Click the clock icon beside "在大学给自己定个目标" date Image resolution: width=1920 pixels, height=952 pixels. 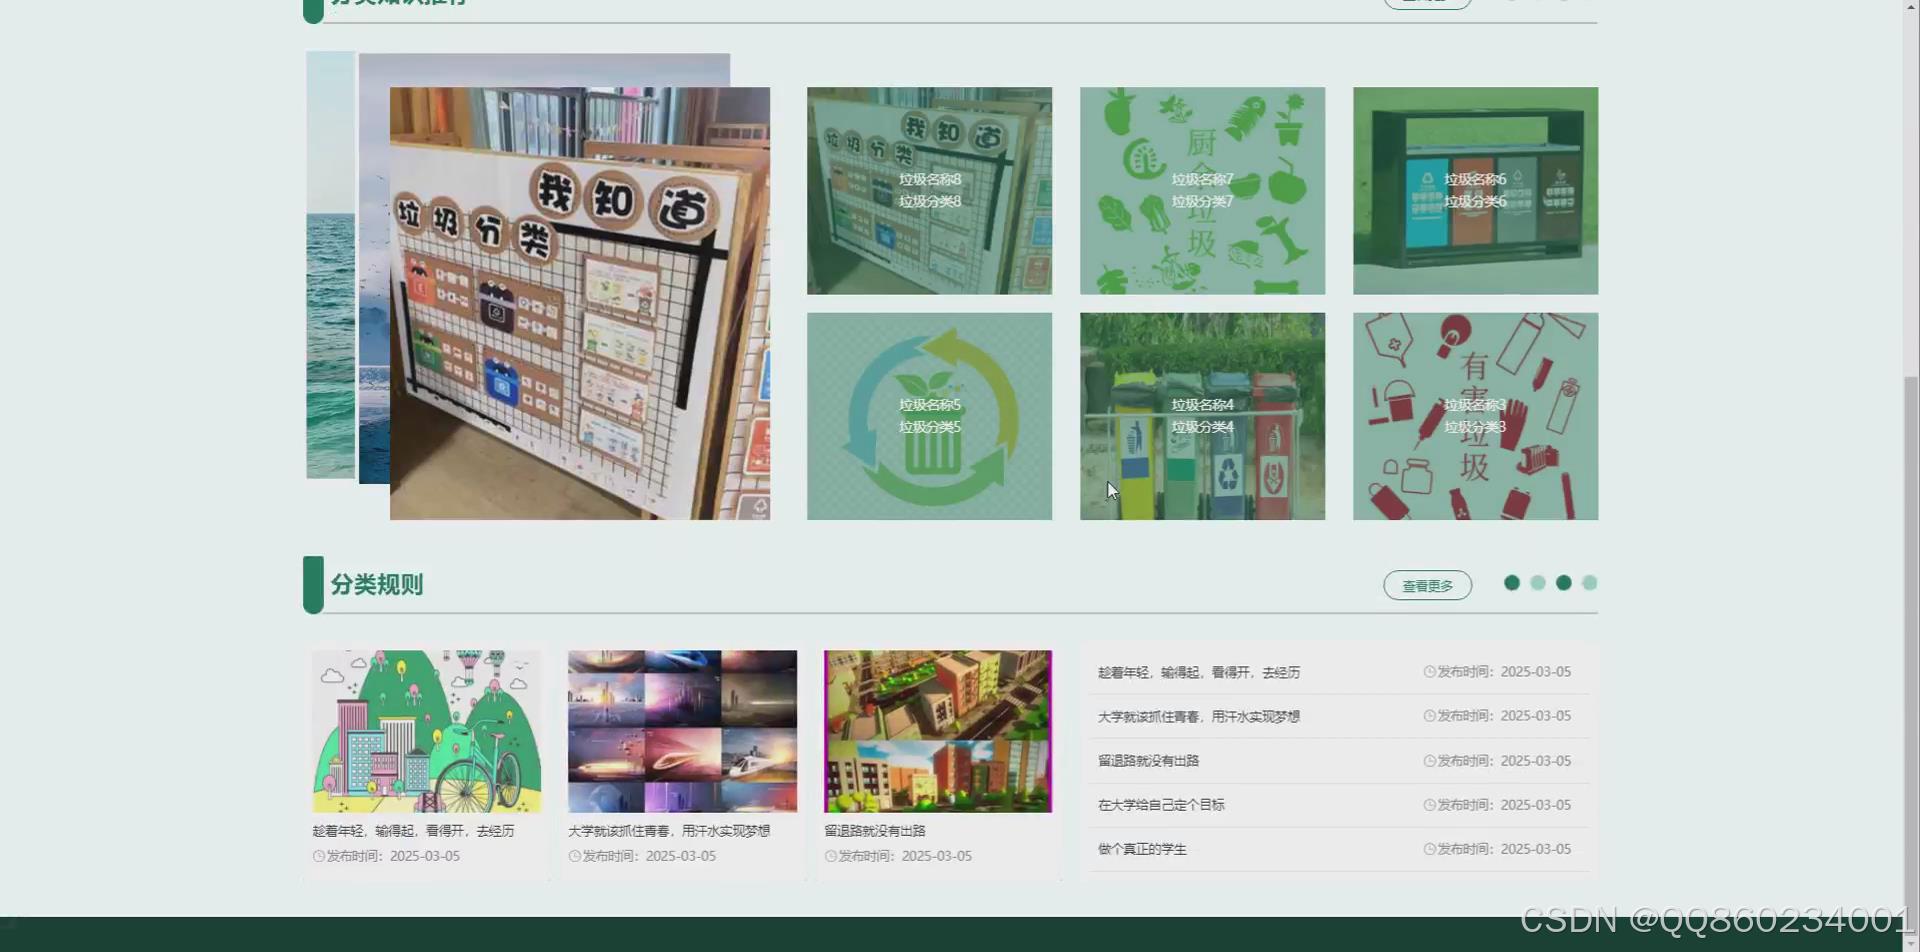point(1429,804)
